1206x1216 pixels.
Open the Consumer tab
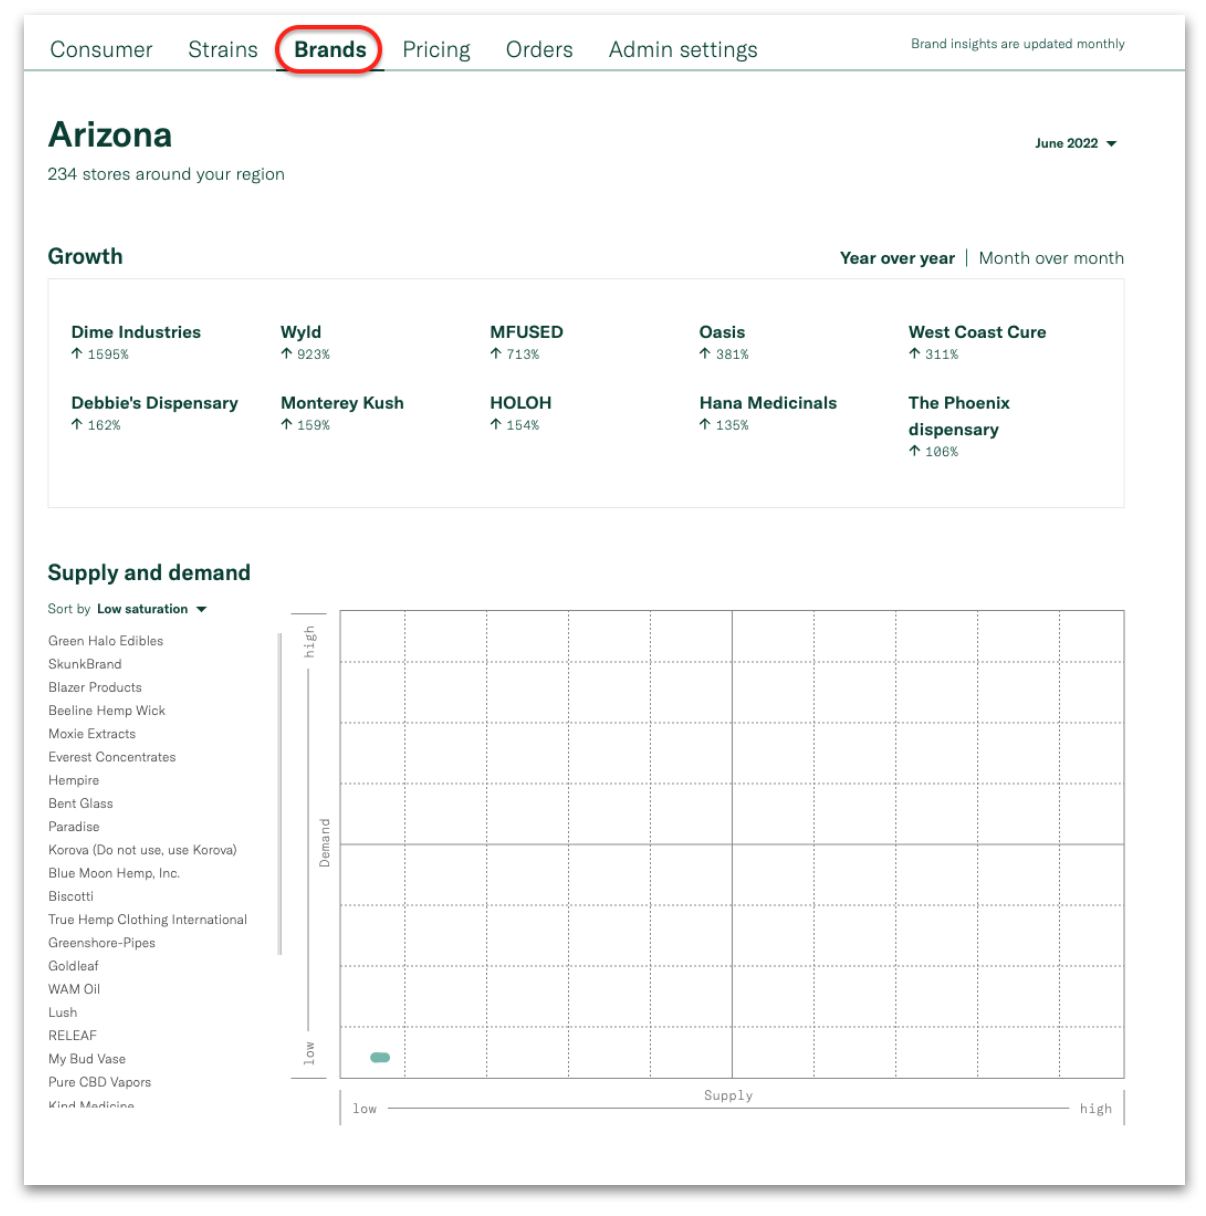click(101, 50)
